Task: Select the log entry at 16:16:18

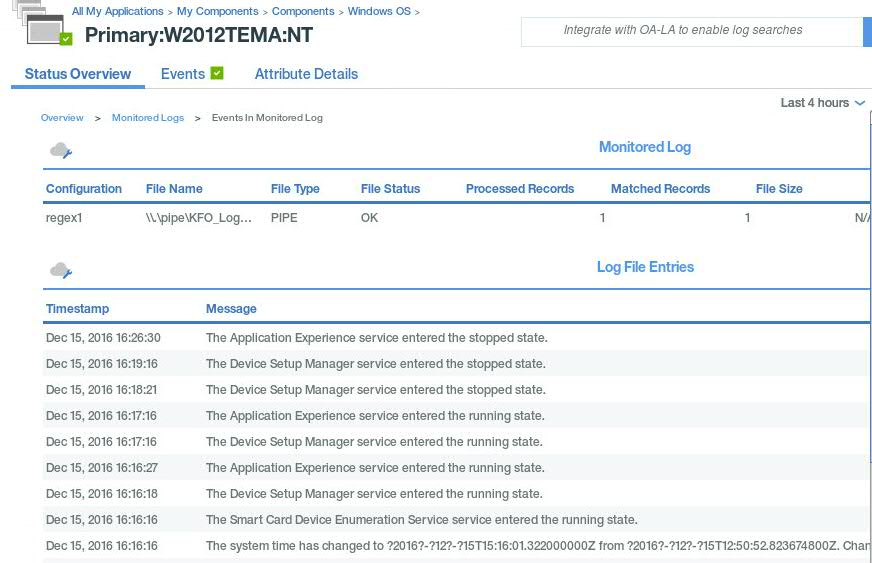Action: pyautogui.click(x=456, y=494)
